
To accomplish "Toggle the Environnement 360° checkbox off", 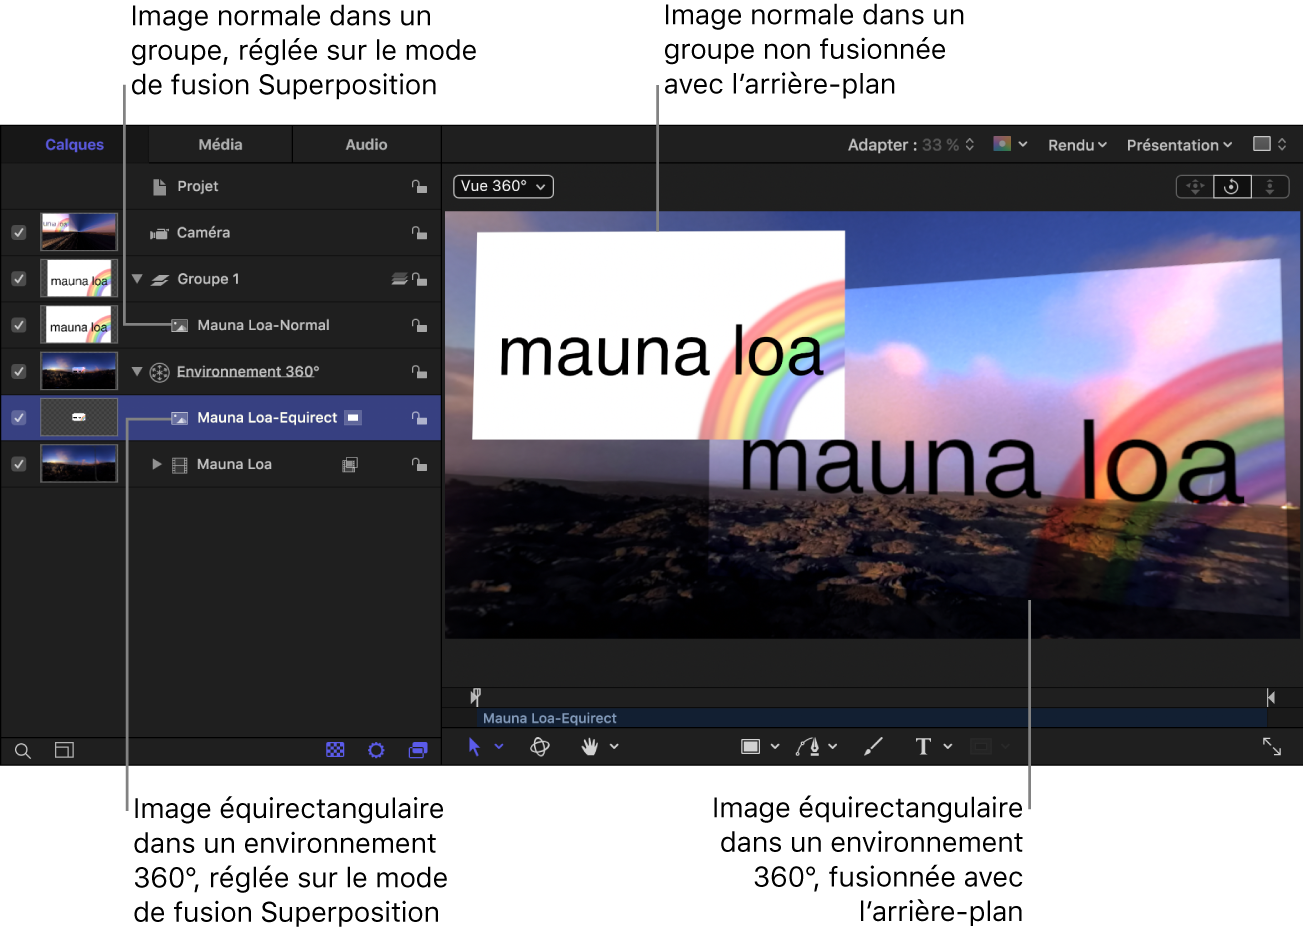I will [18, 371].
